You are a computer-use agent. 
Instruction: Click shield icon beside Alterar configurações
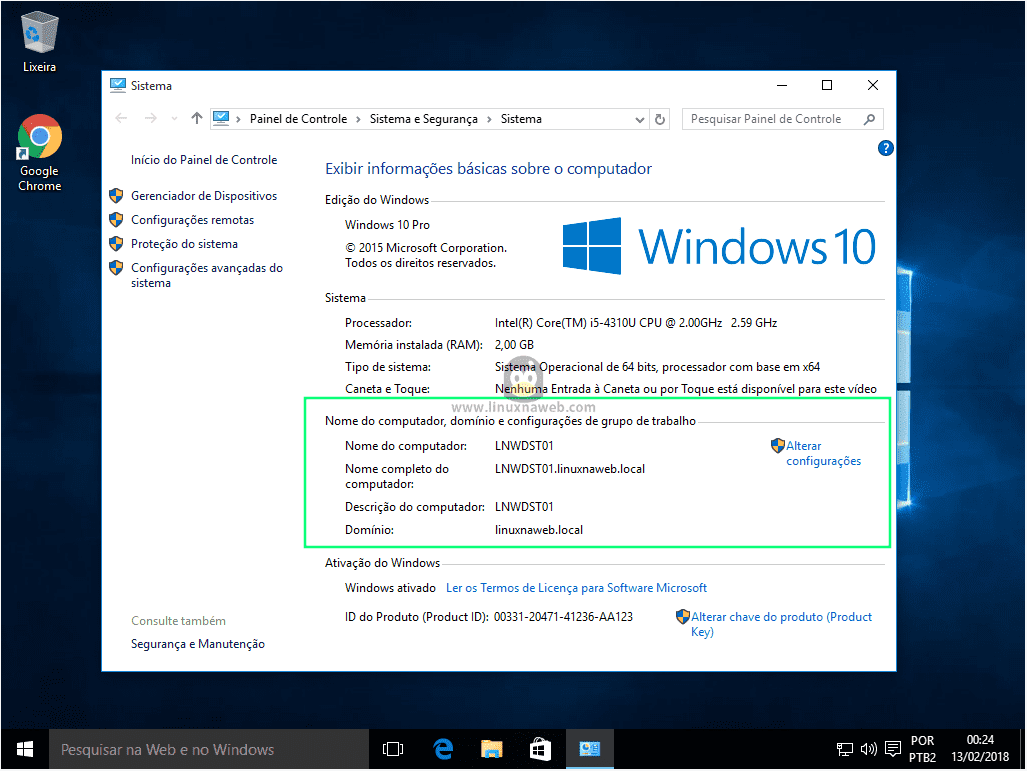(x=777, y=446)
